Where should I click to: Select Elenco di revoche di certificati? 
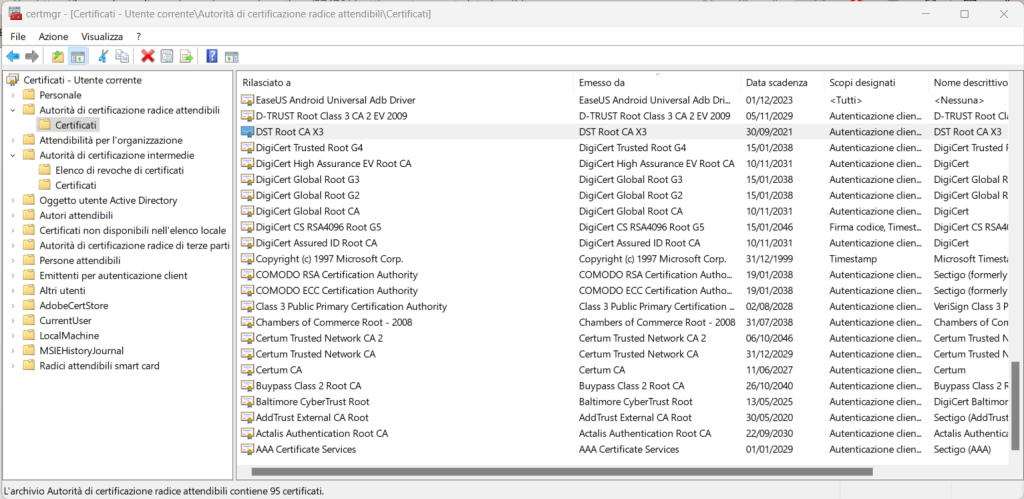(x=120, y=170)
